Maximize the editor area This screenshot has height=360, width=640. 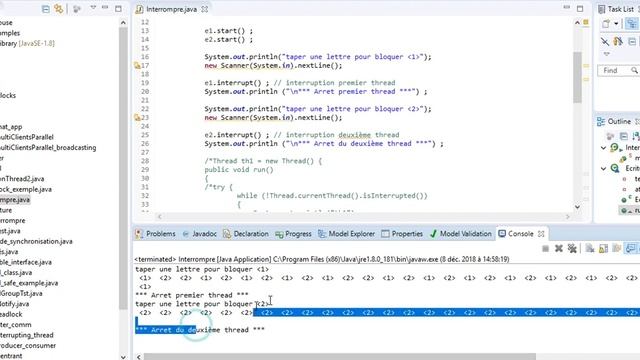[580, 8]
